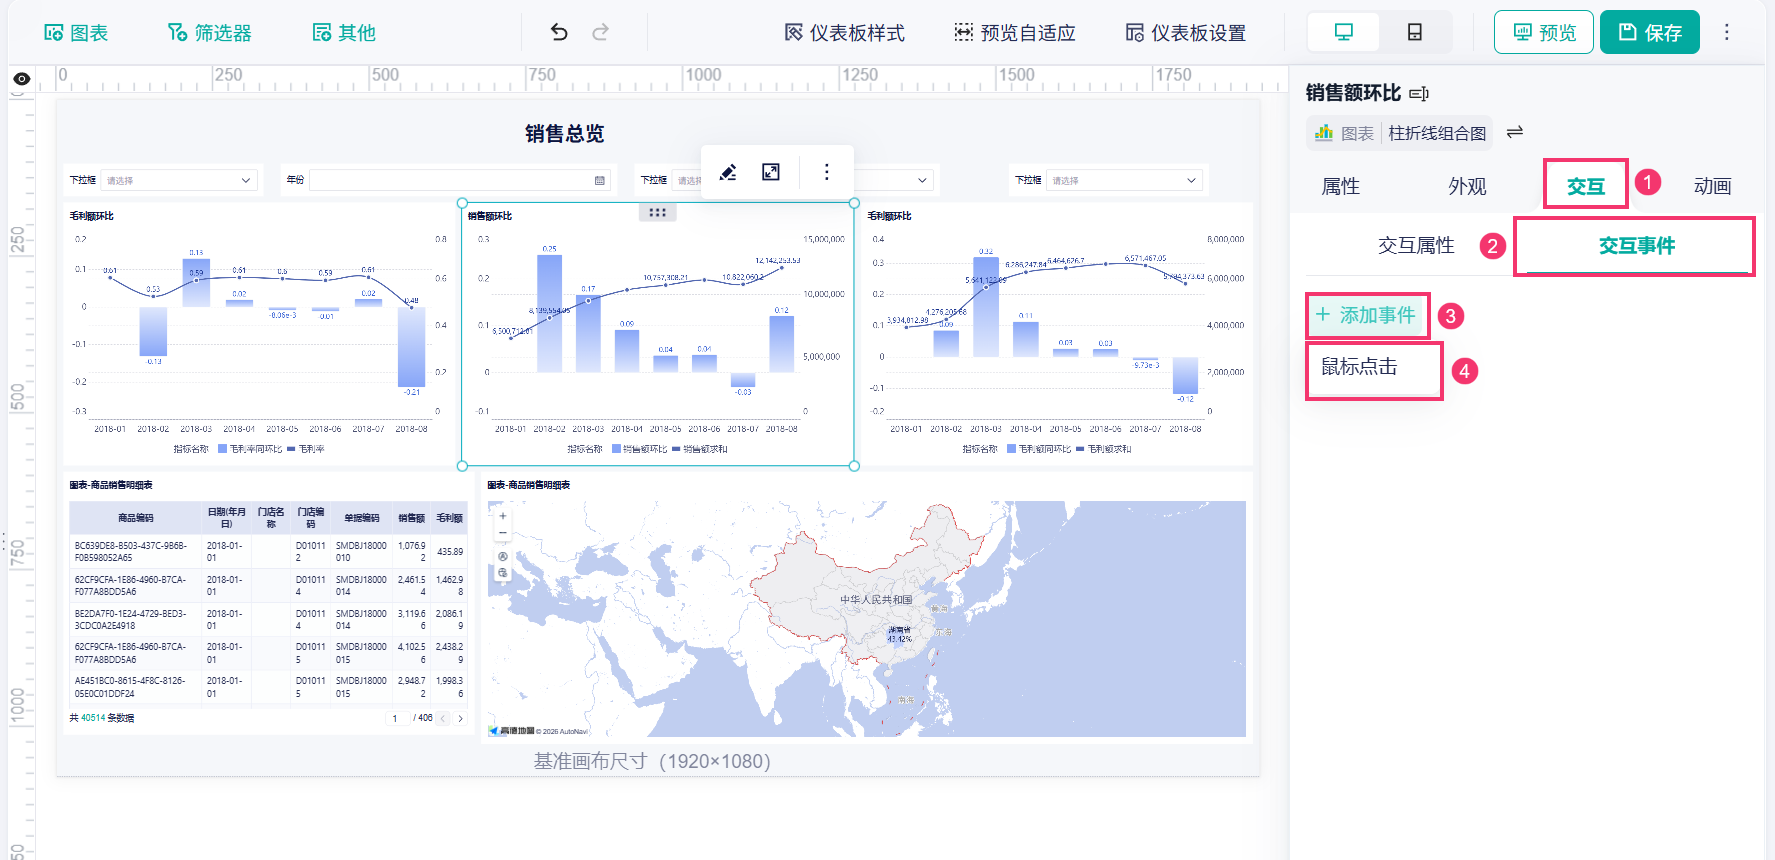Click the fullscreen expand icon on chart toolbar
The height and width of the screenshot is (860, 1775).
tap(771, 172)
